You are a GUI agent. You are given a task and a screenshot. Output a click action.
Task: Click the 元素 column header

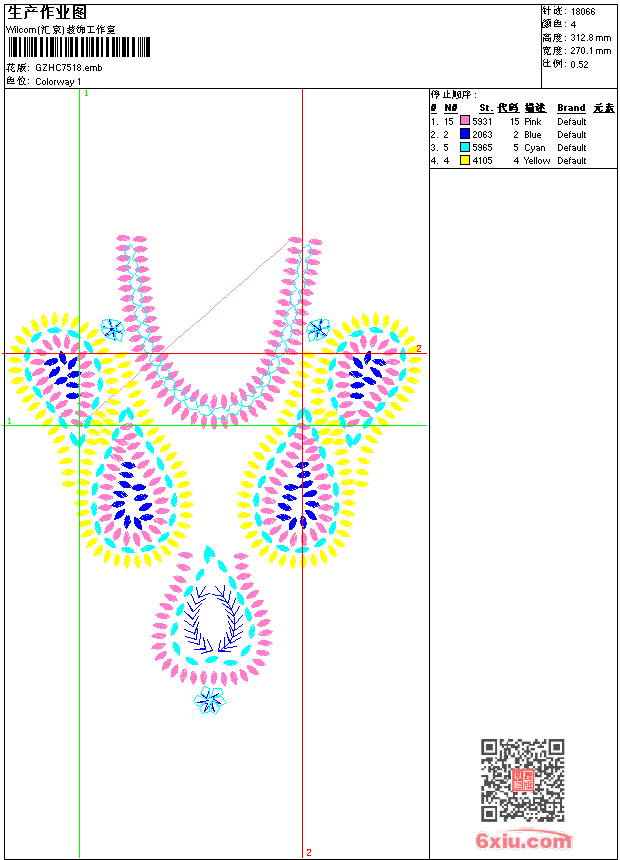point(604,108)
